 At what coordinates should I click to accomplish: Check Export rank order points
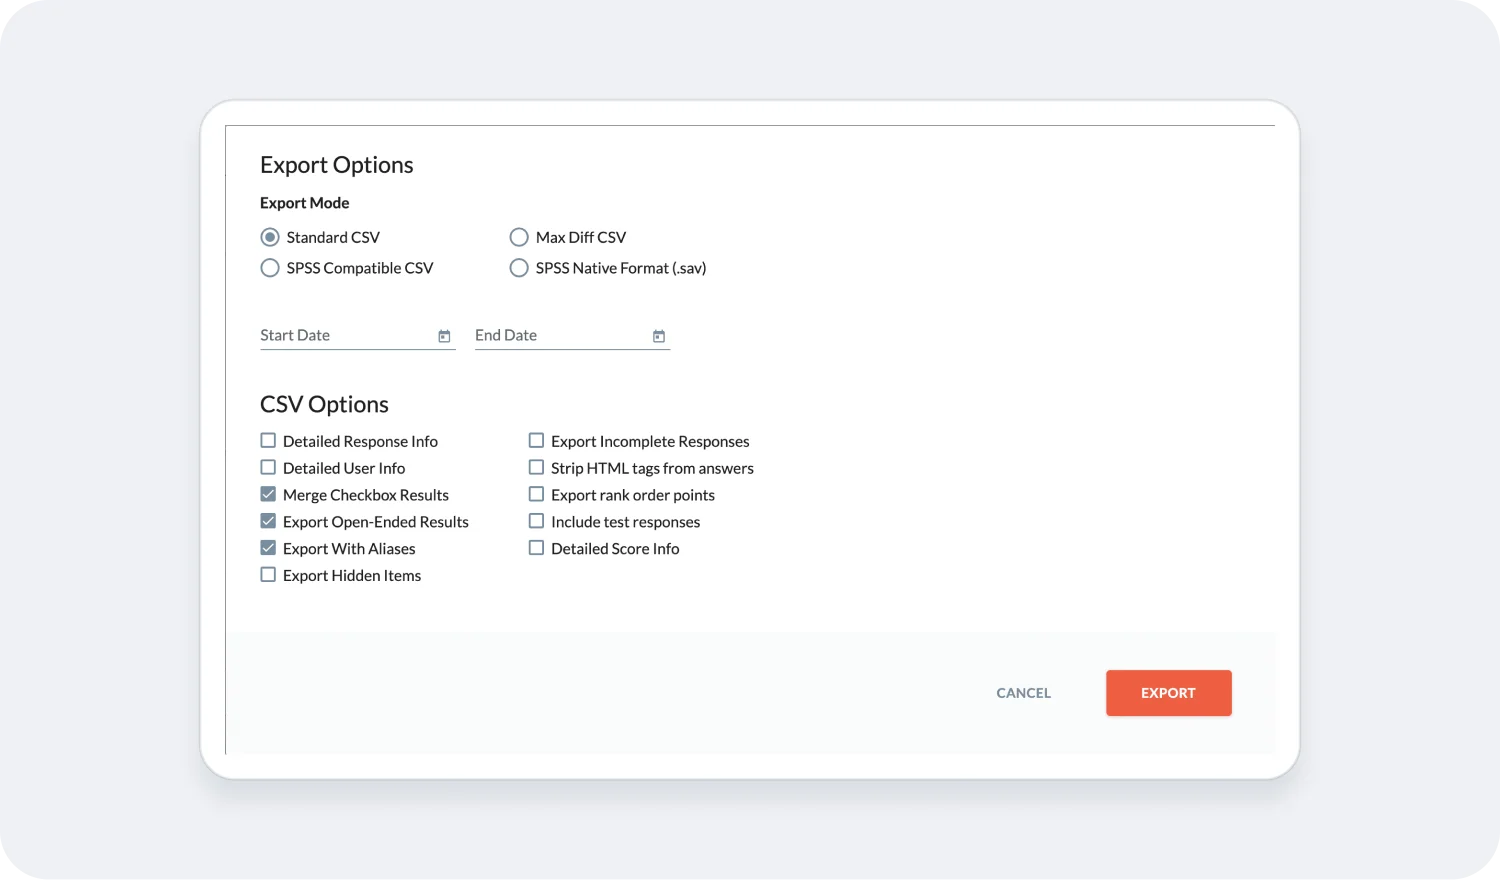536,493
